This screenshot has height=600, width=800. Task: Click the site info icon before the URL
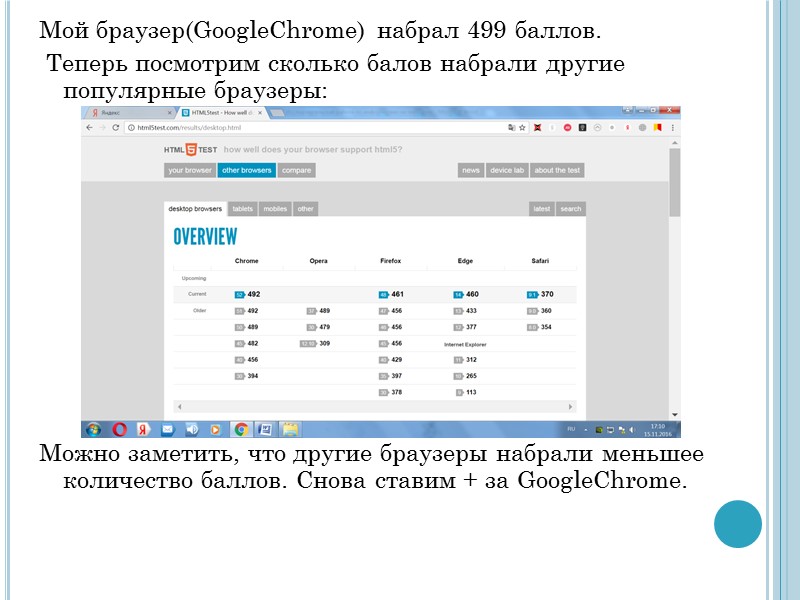coord(131,128)
